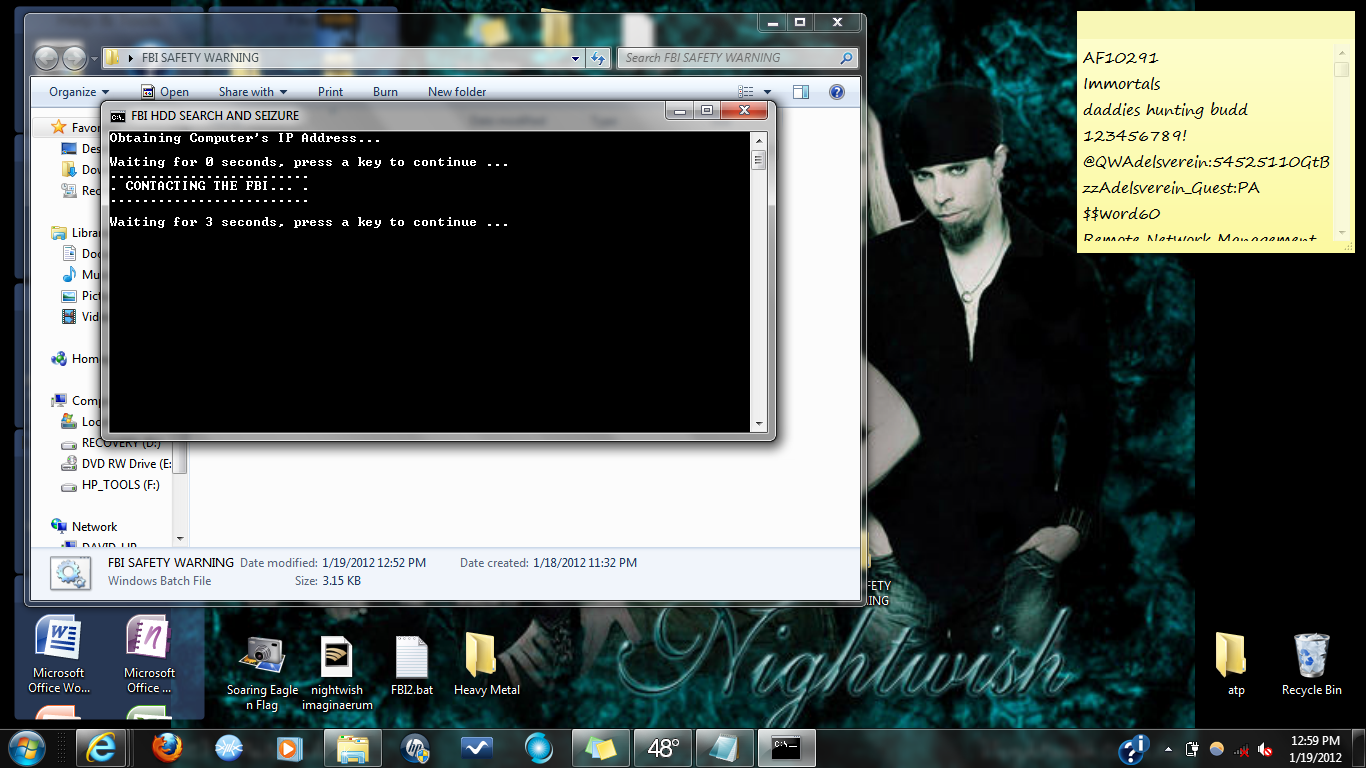Click the Explorer Help question mark icon
This screenshot has width=1366, height=768.
[x=837, y=92]
